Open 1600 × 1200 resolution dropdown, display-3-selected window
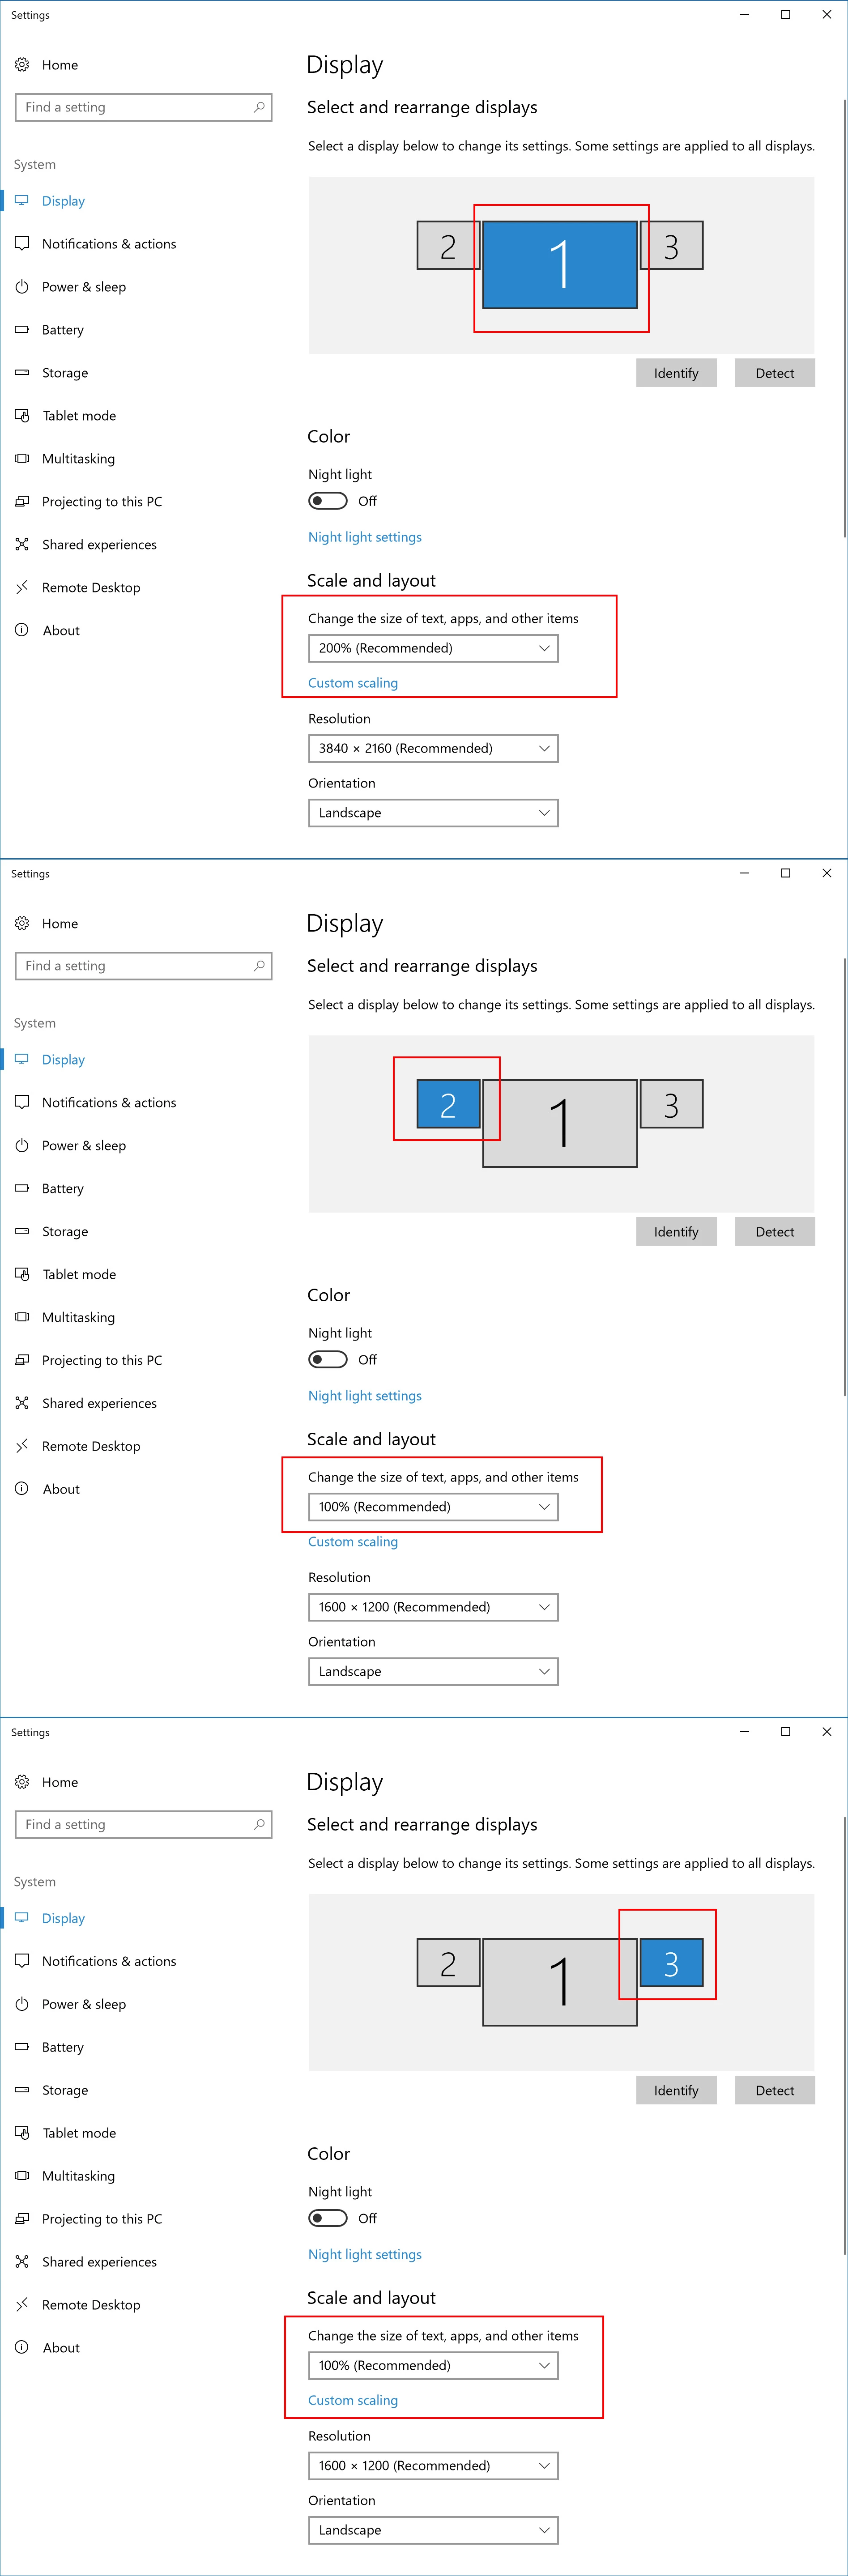The image size is (848, 2576). click(x=433, y=2466)
